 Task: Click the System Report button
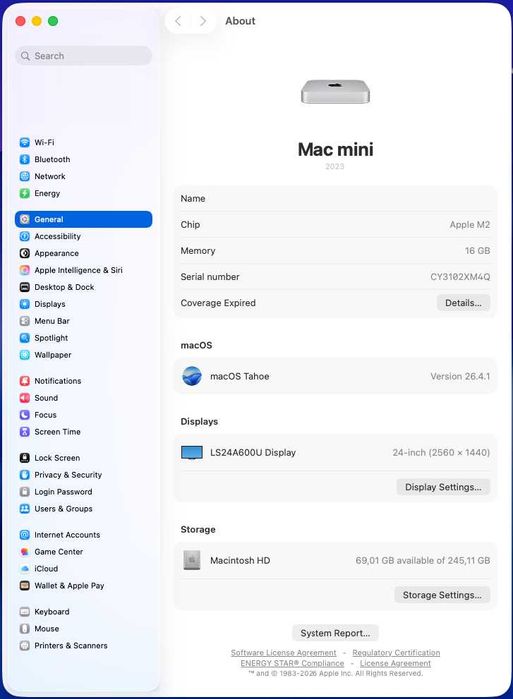click(x=335, y=633)
